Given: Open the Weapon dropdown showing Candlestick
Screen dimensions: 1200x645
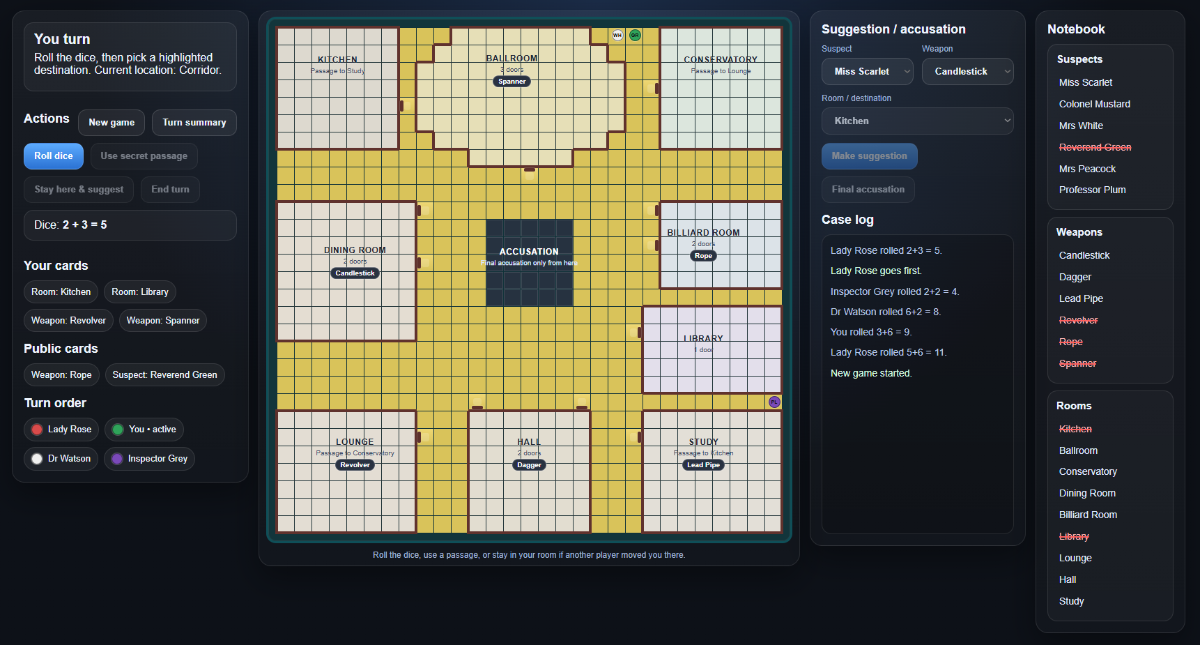Looking at the screenshot, I should click(x=967, y=72).
